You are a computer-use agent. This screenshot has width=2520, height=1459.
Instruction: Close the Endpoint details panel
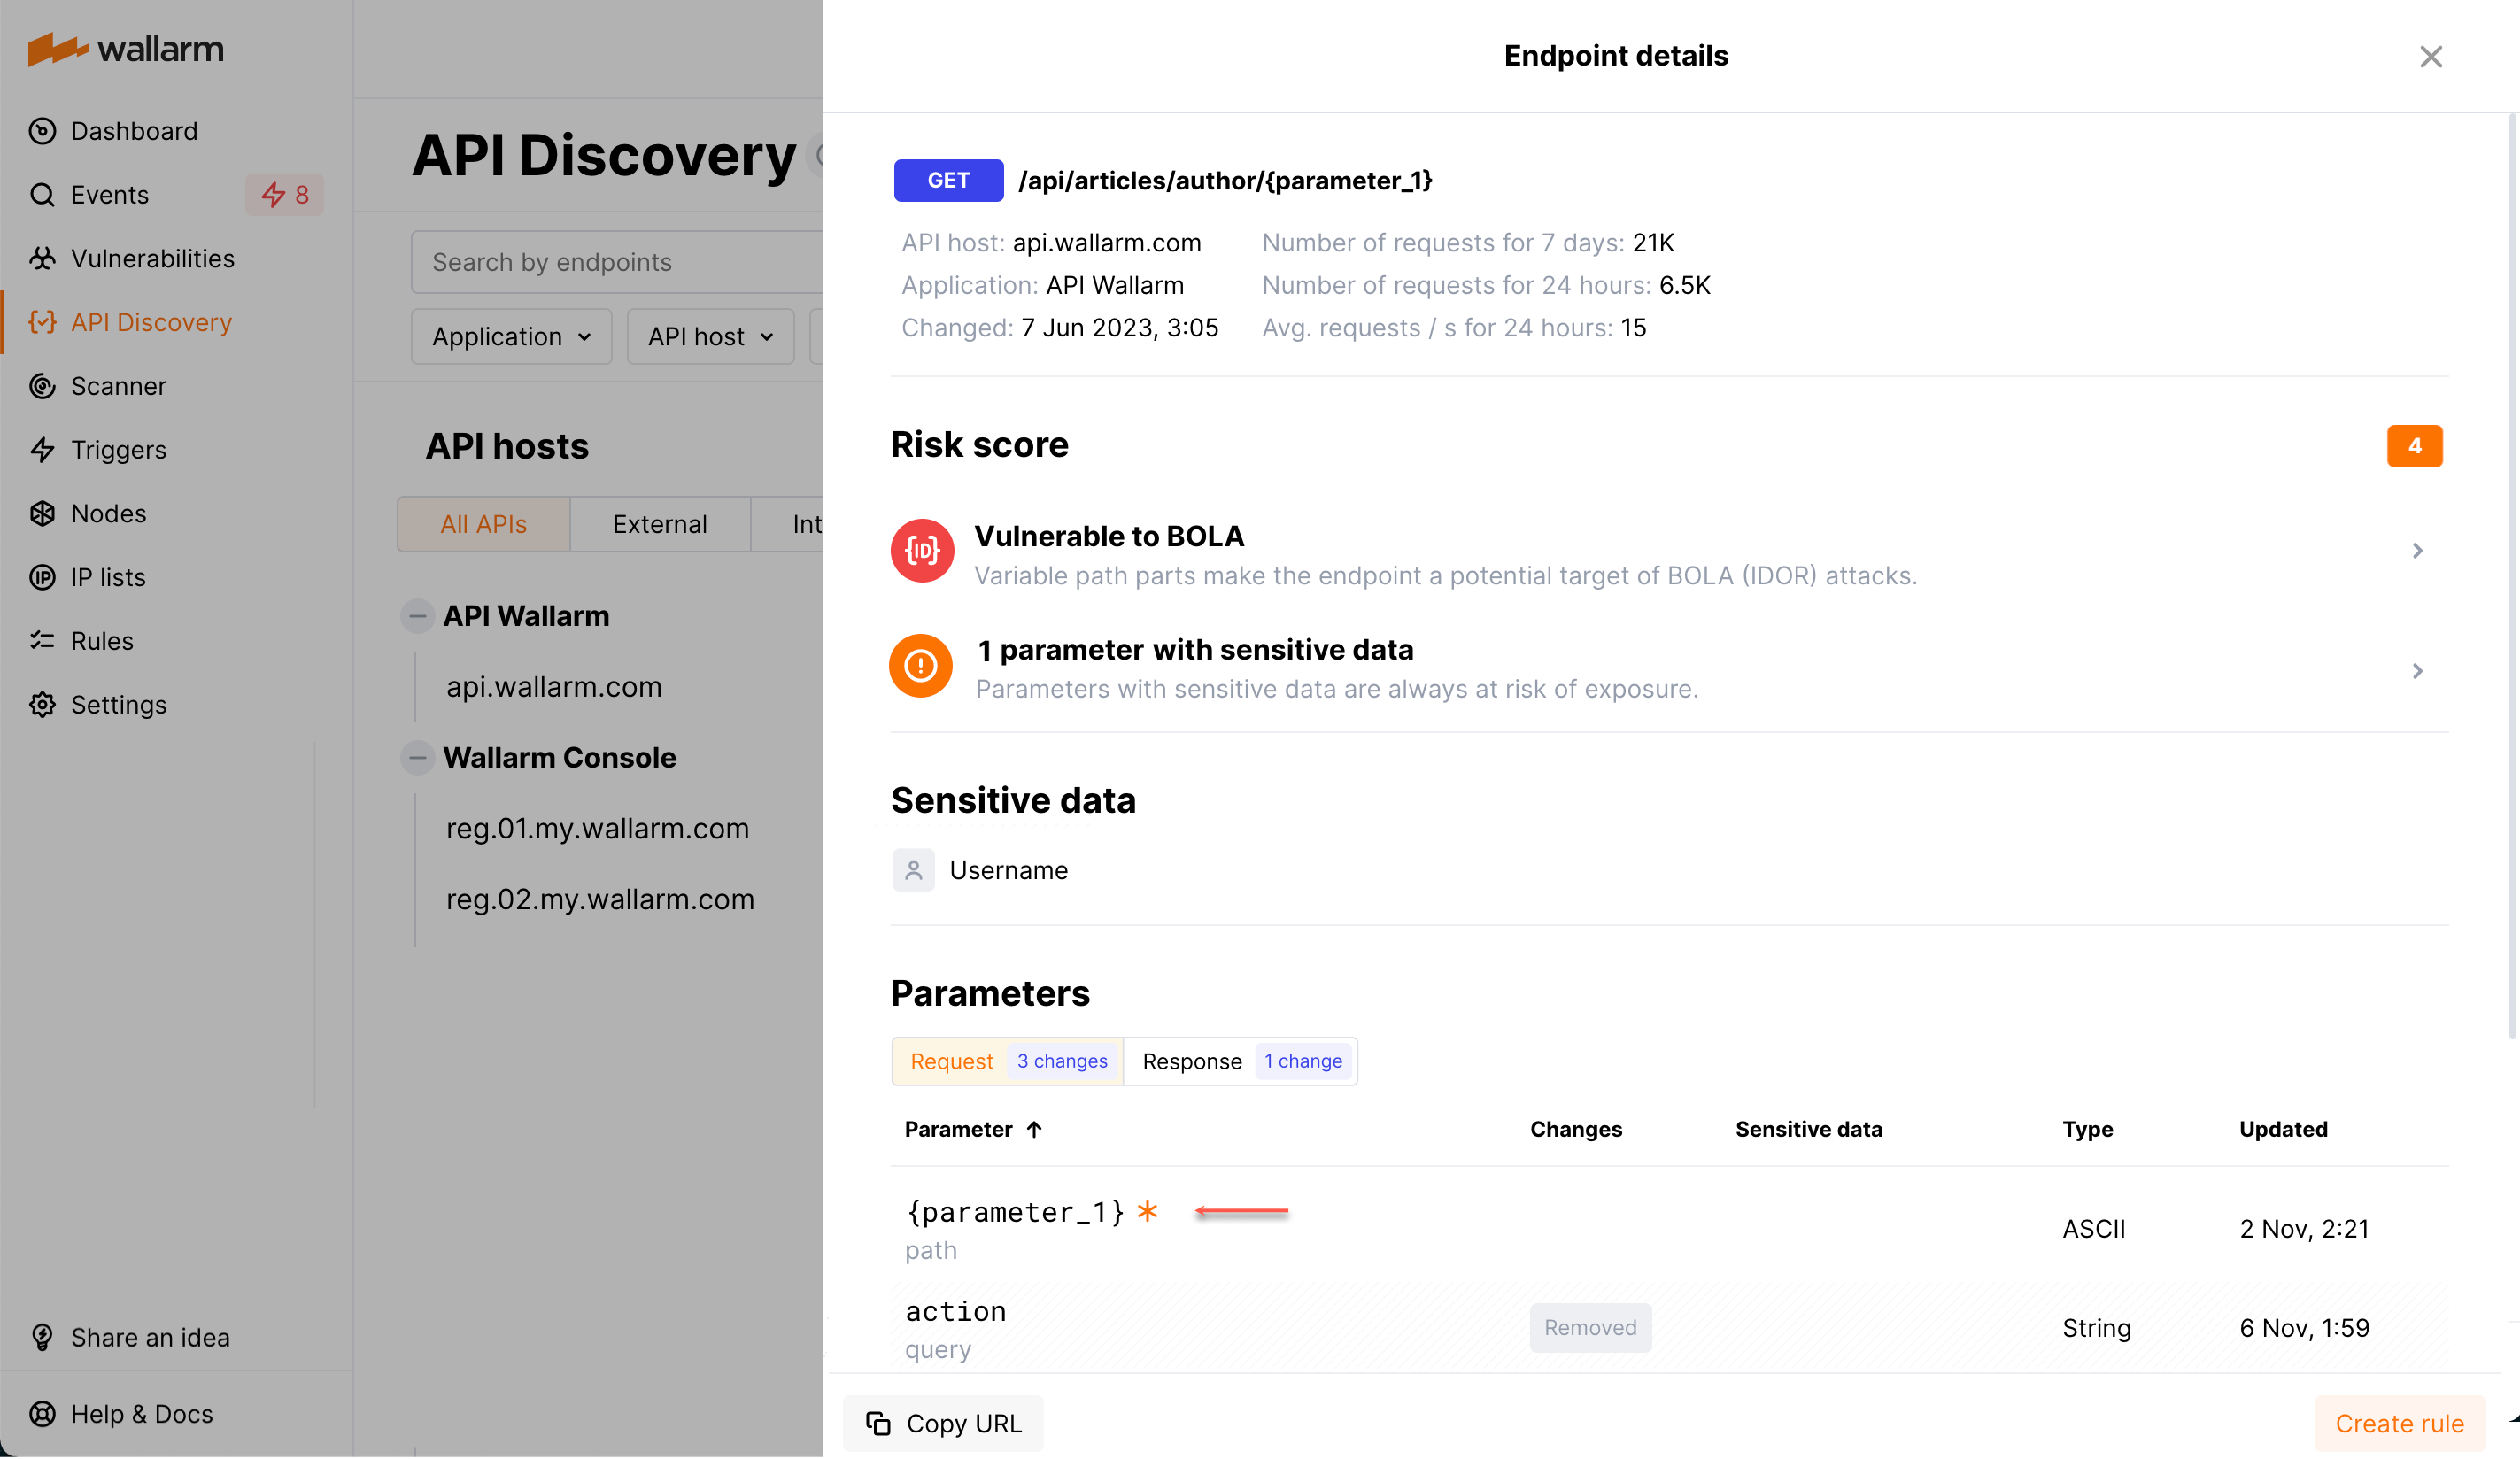[2431, 57]
